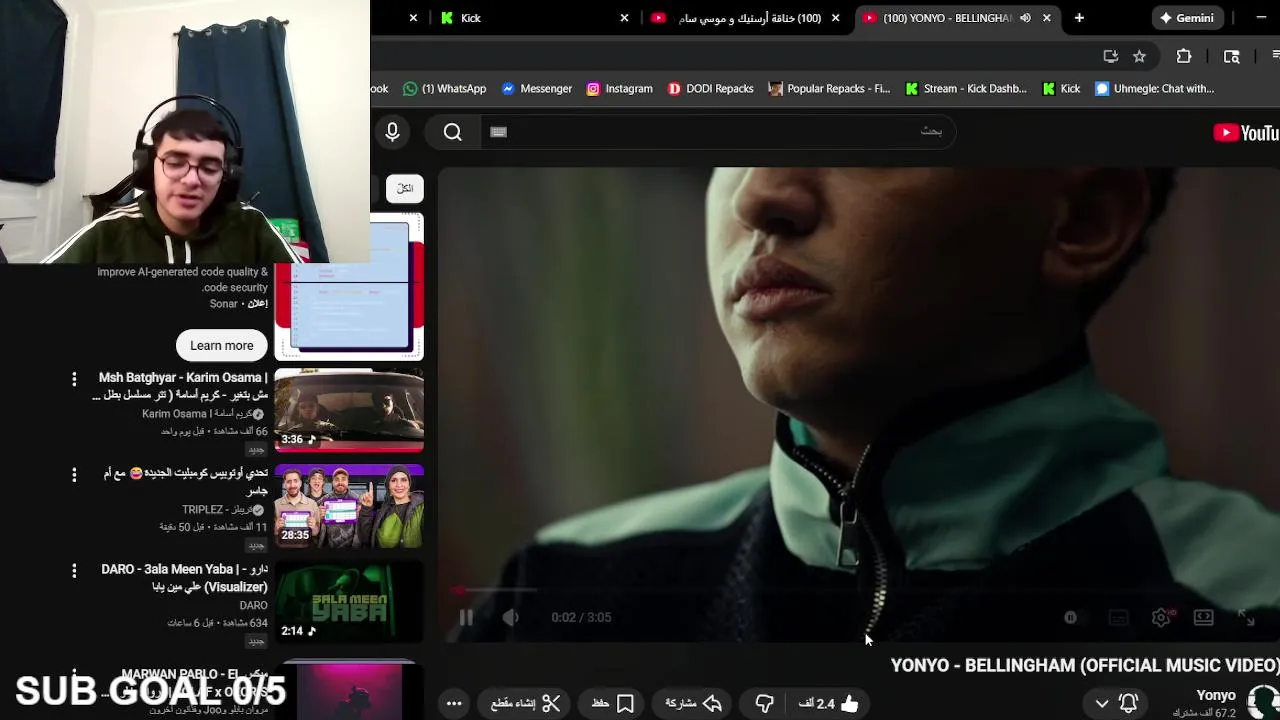Open a new browser tab with plus

click(x=1079, y=18)
